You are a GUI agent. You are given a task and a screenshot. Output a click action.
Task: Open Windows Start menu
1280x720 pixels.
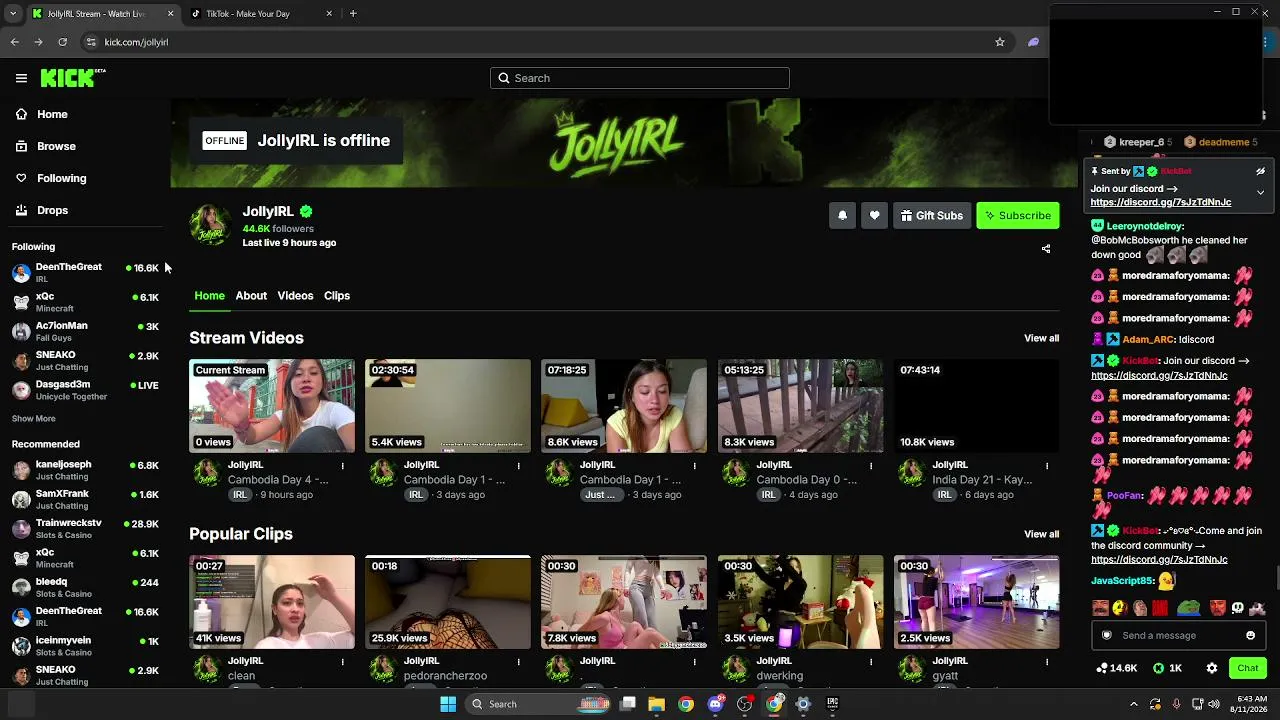pyautogui.click(x=448, y=704)
